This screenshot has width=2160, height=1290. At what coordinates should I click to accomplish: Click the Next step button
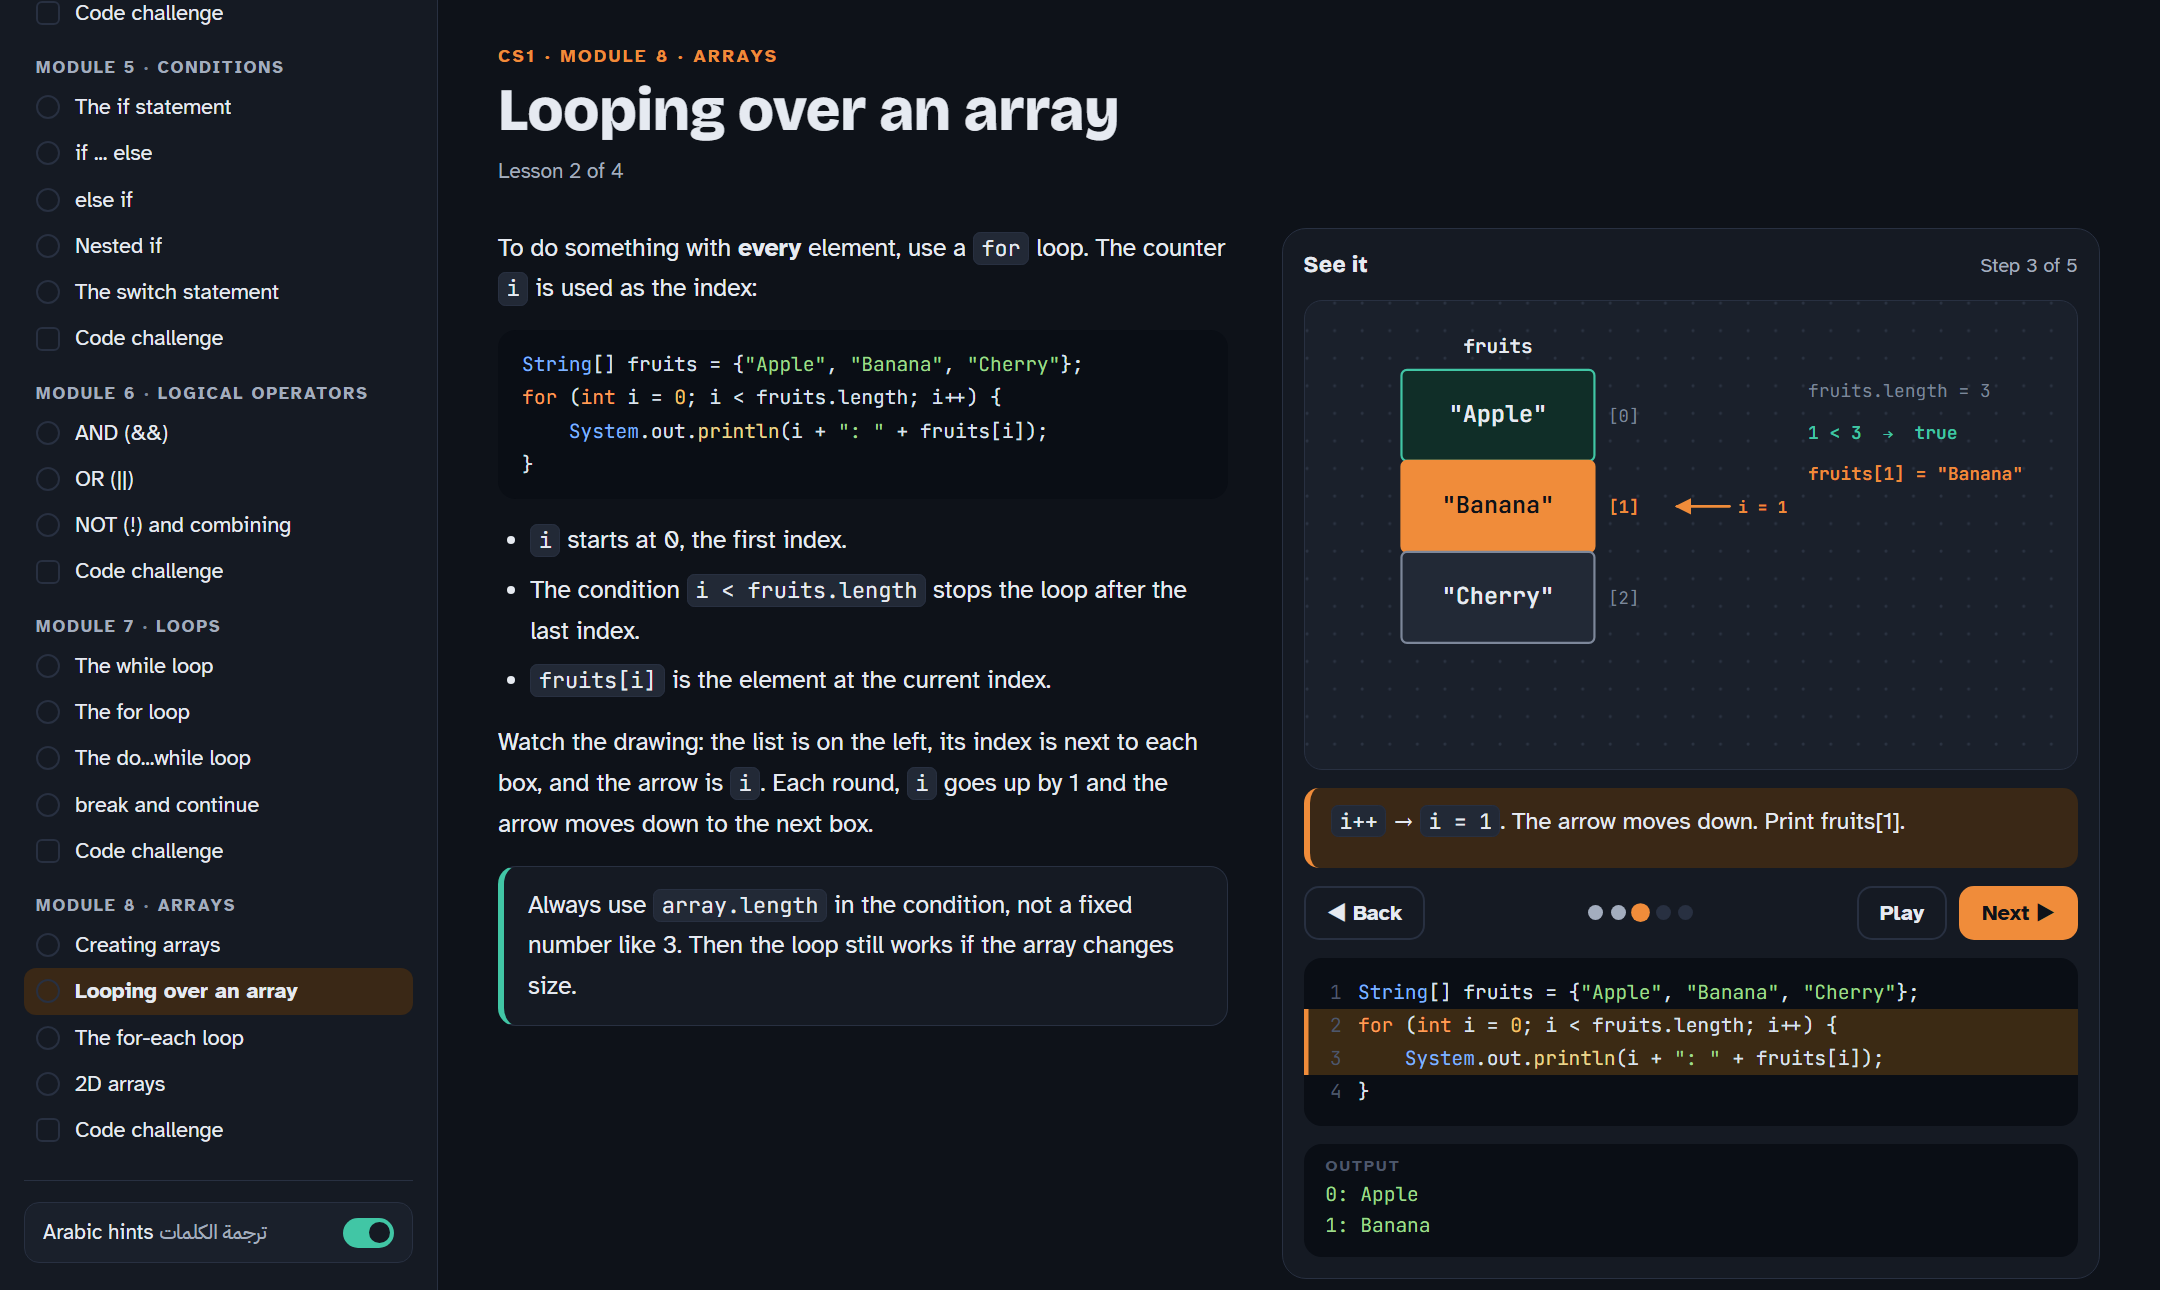pos(2017,913)
